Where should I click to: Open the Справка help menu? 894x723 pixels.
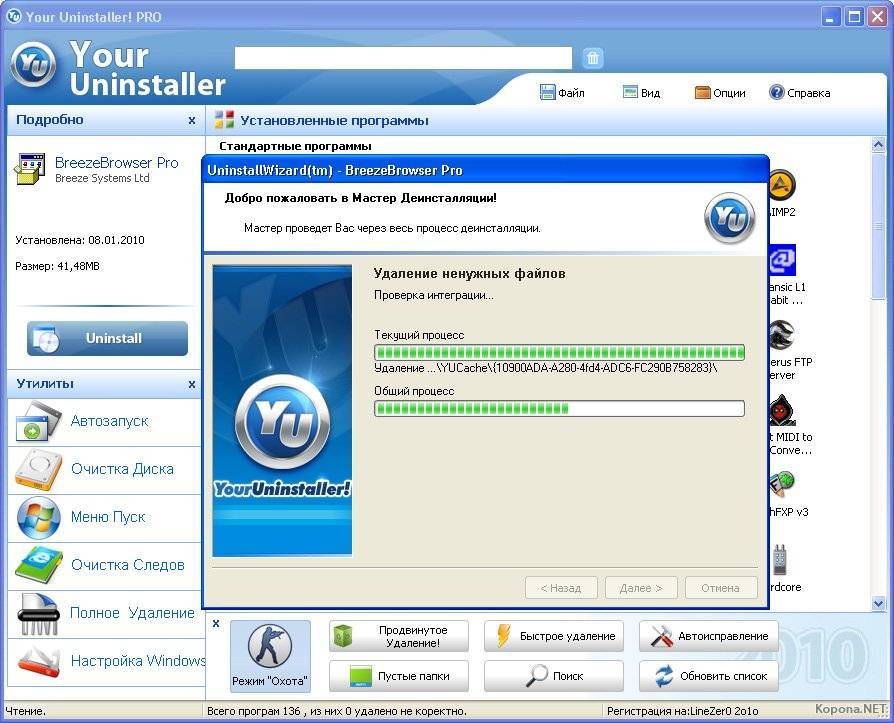799,92
